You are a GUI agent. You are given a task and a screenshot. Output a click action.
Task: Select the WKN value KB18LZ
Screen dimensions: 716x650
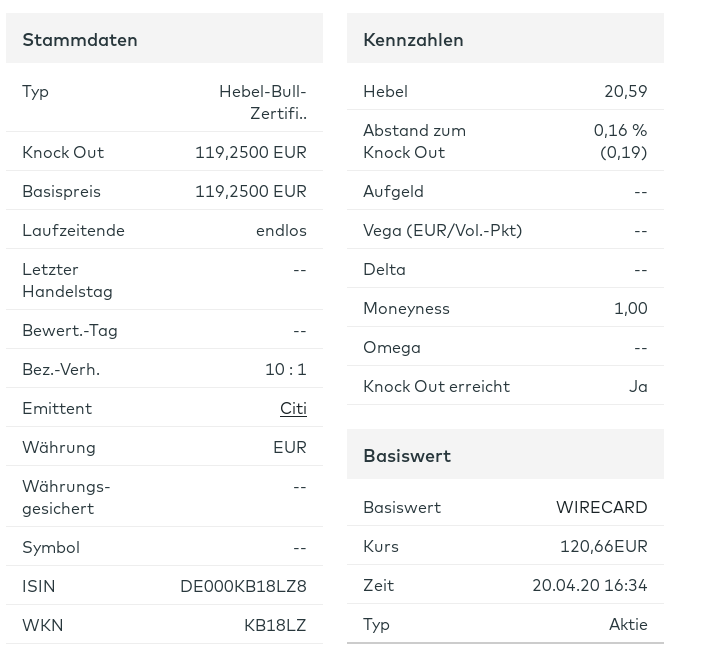pyautogui.click(x=275, y=625)
